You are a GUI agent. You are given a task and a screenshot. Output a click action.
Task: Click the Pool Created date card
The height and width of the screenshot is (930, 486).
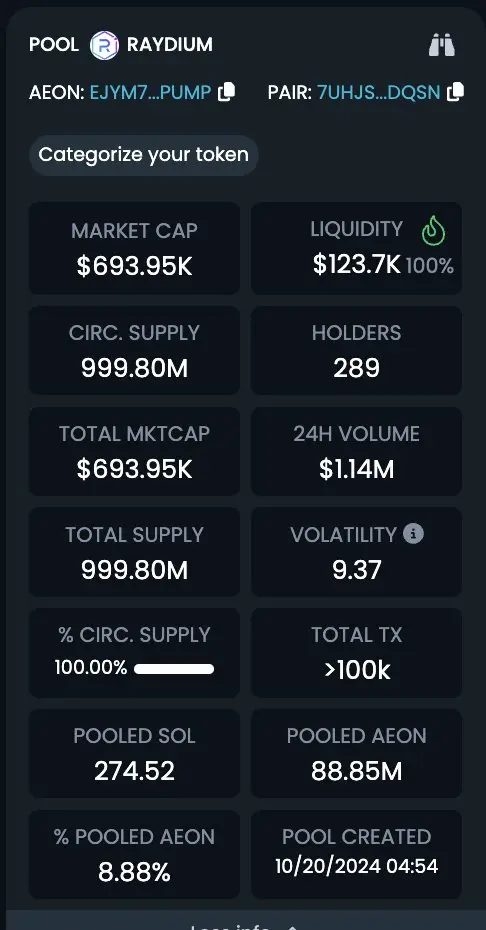pos(357,854)
